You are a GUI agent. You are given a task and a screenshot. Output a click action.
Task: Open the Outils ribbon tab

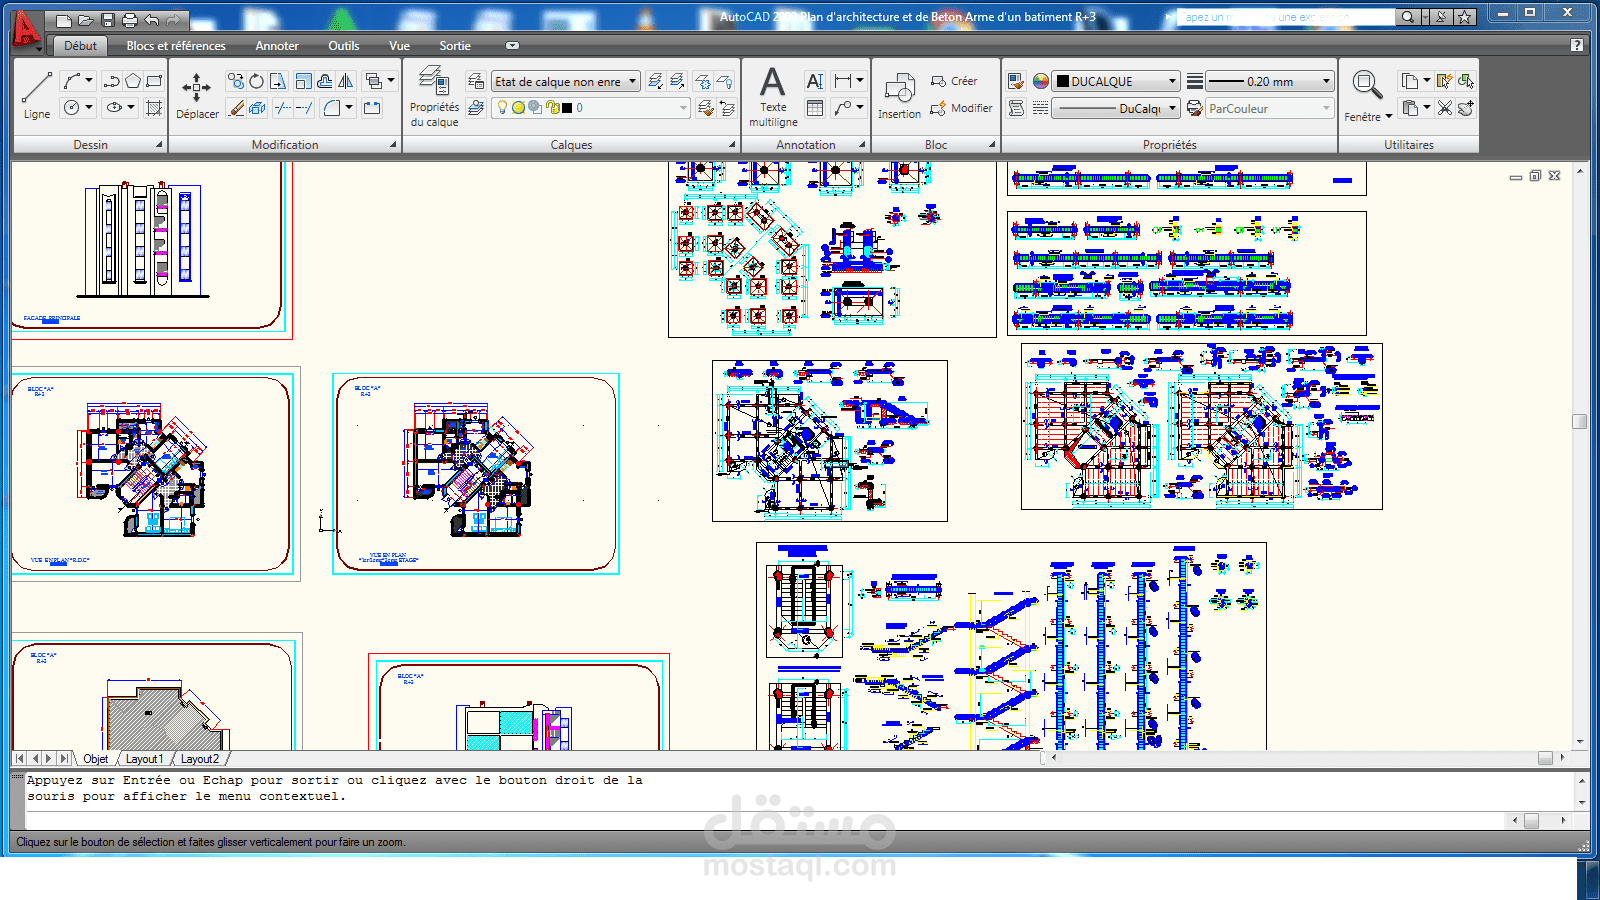(344, 46)
